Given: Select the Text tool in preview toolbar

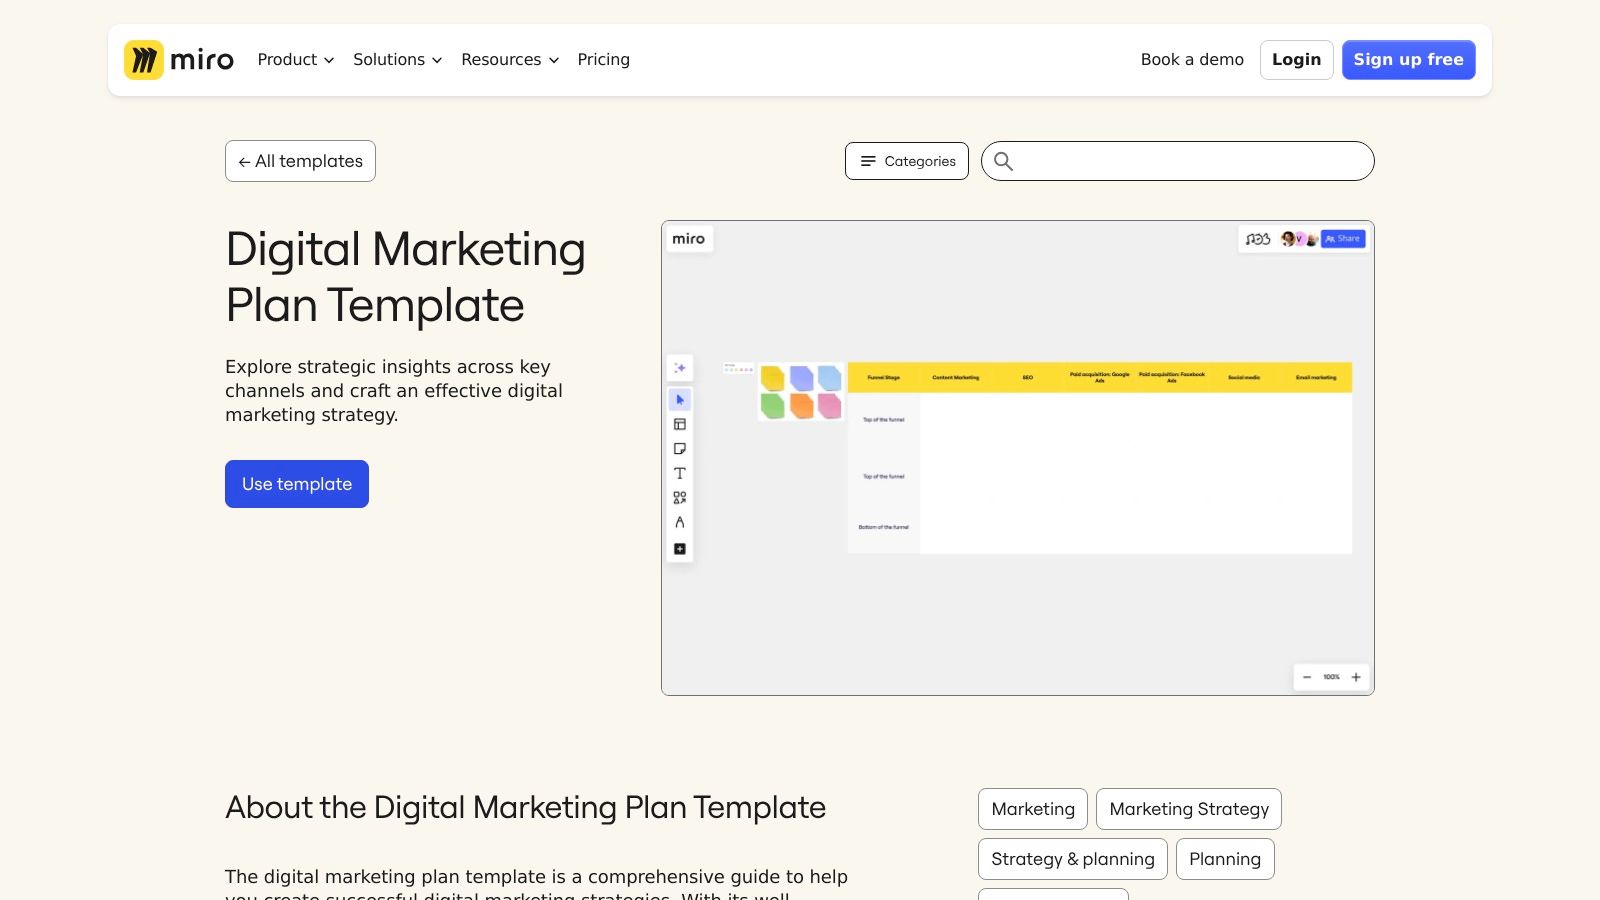Looking at the screenshot, I should tap(680, 473).
